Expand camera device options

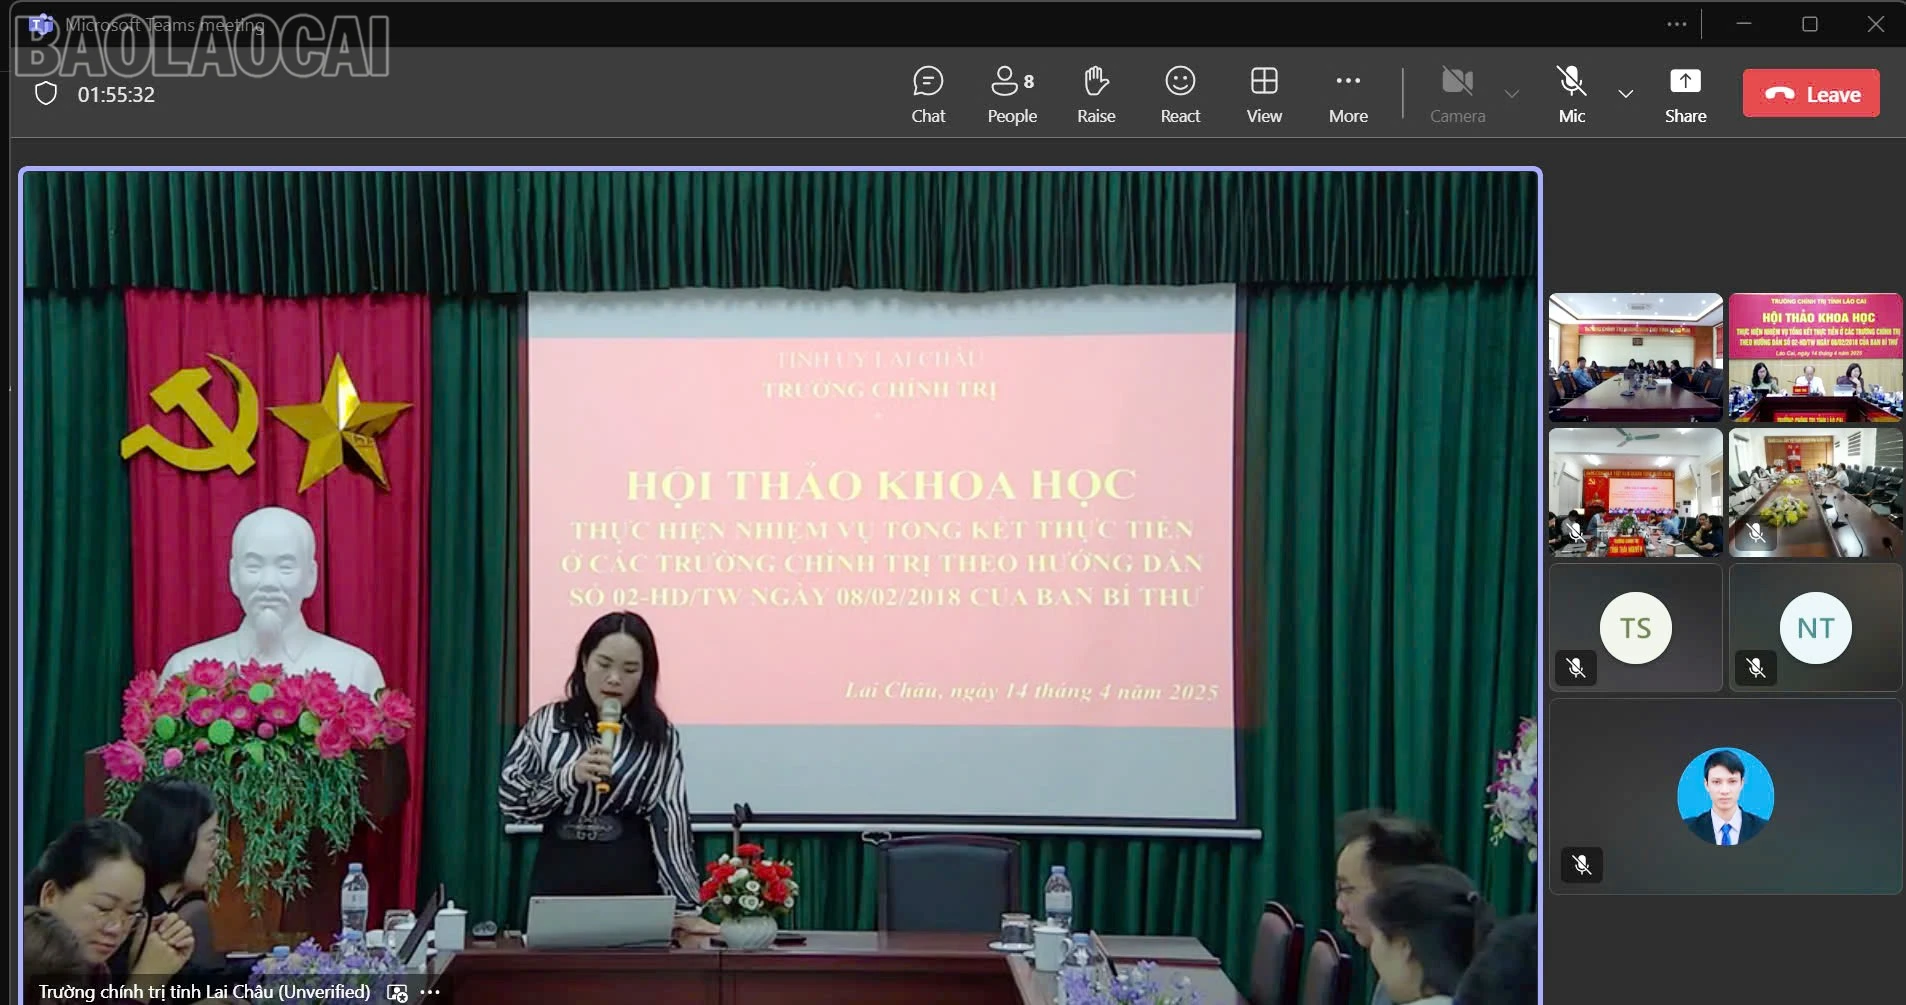[x=1511, y=93]
